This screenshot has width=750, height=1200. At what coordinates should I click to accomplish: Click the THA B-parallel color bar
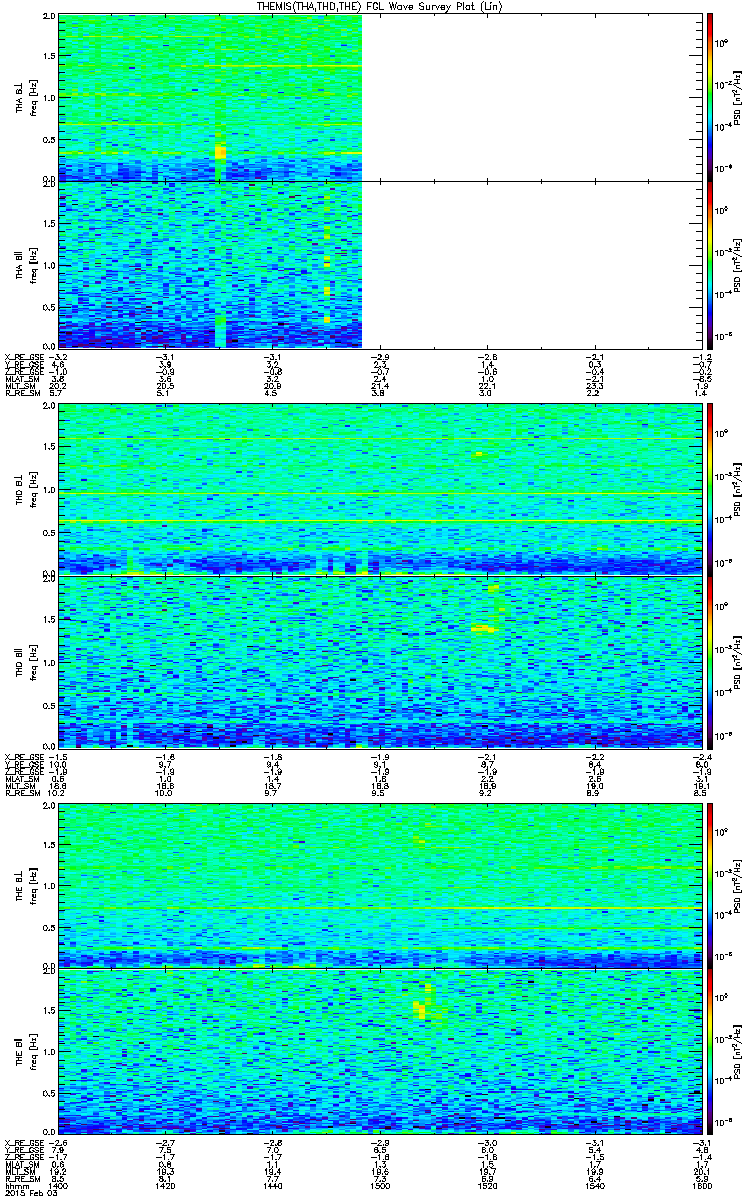click(x=710, y=265)
